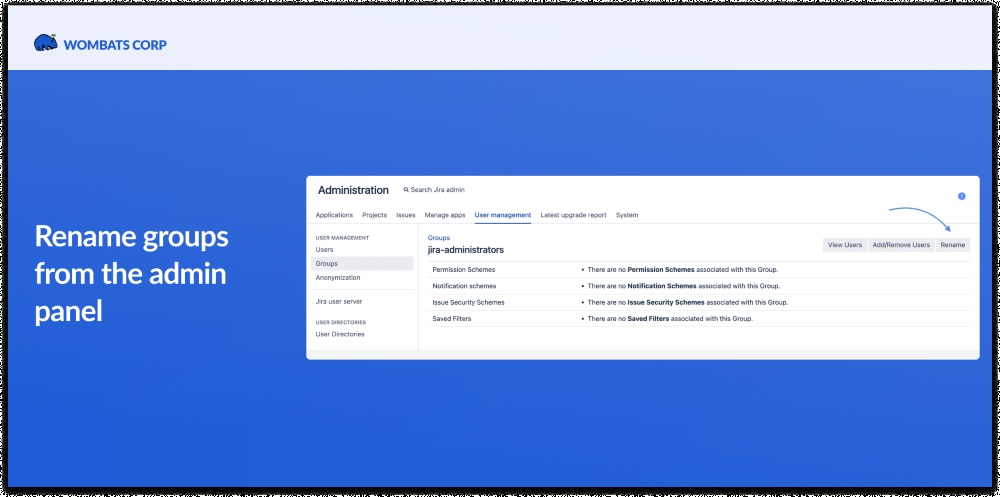Click the Administration page title
The width and height of the screenshot is (1000, 497).
353,190
